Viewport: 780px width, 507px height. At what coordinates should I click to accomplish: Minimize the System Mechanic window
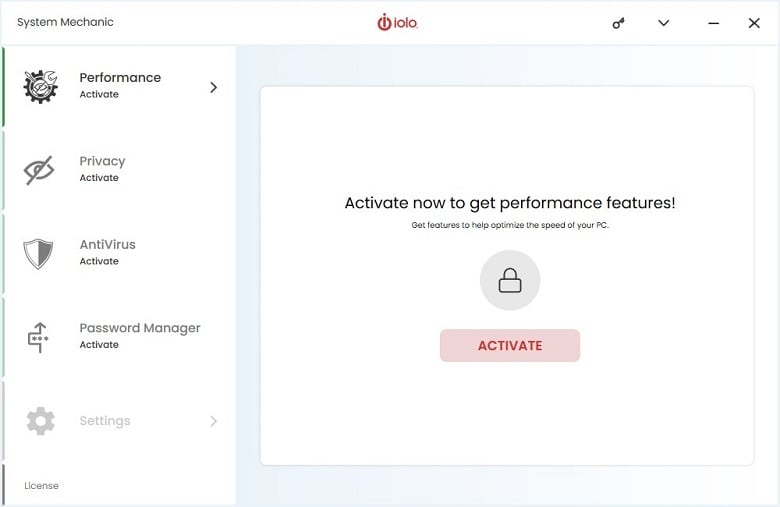click(713, 23)
